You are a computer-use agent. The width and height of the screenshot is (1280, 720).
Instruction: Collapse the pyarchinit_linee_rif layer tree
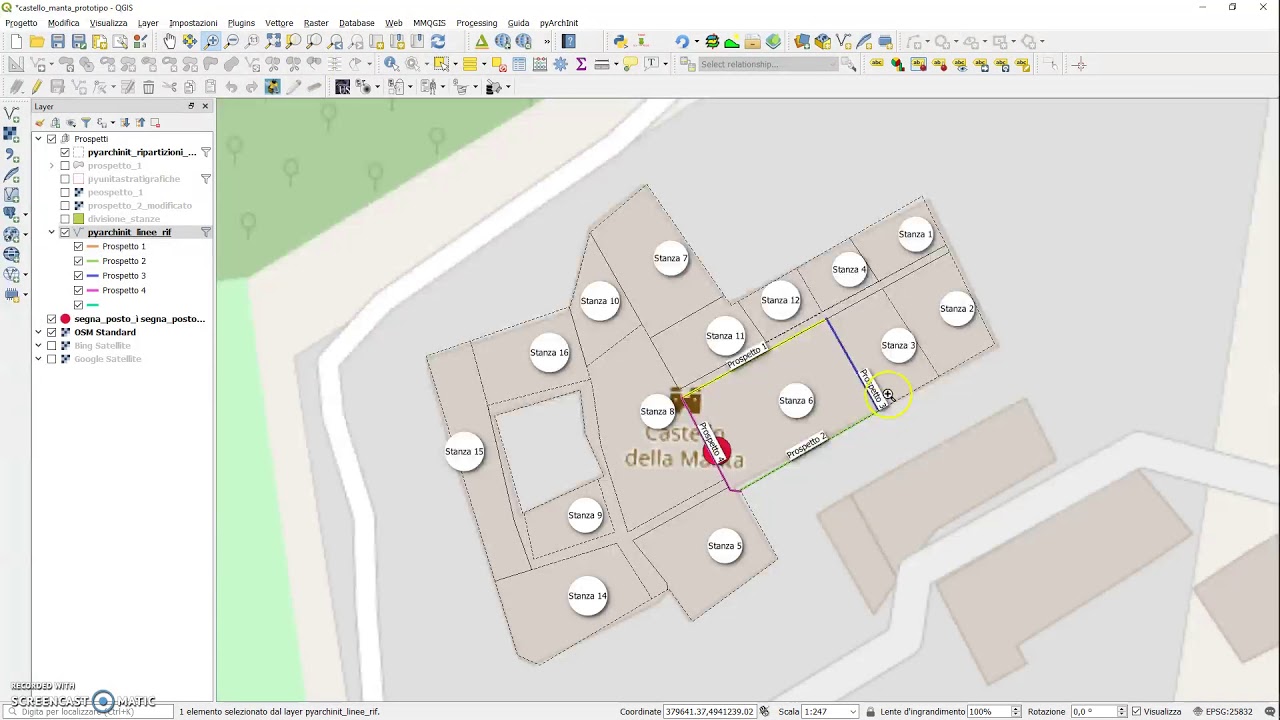52,232
